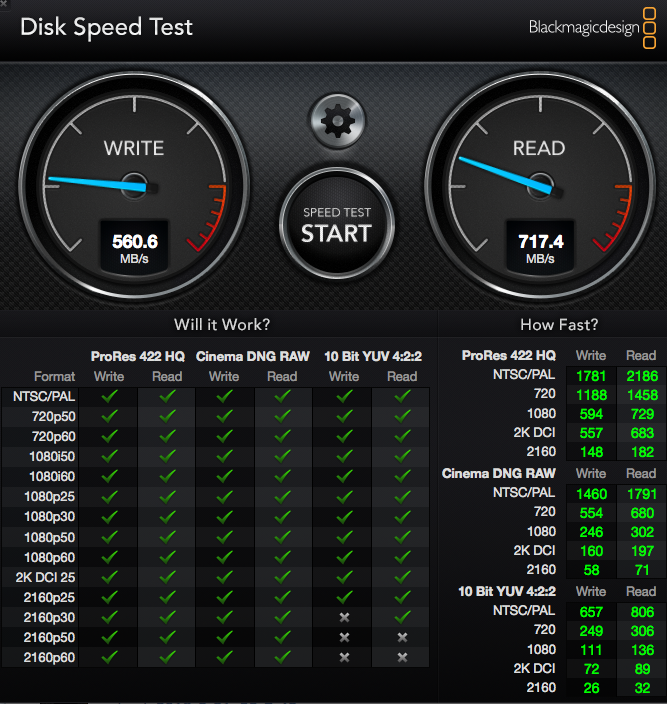This screenshot has width=667, height=704.
Task: Click the Cinema DNG 1080 write value 246
Action: pyautogui.click(x=591, y=532)
